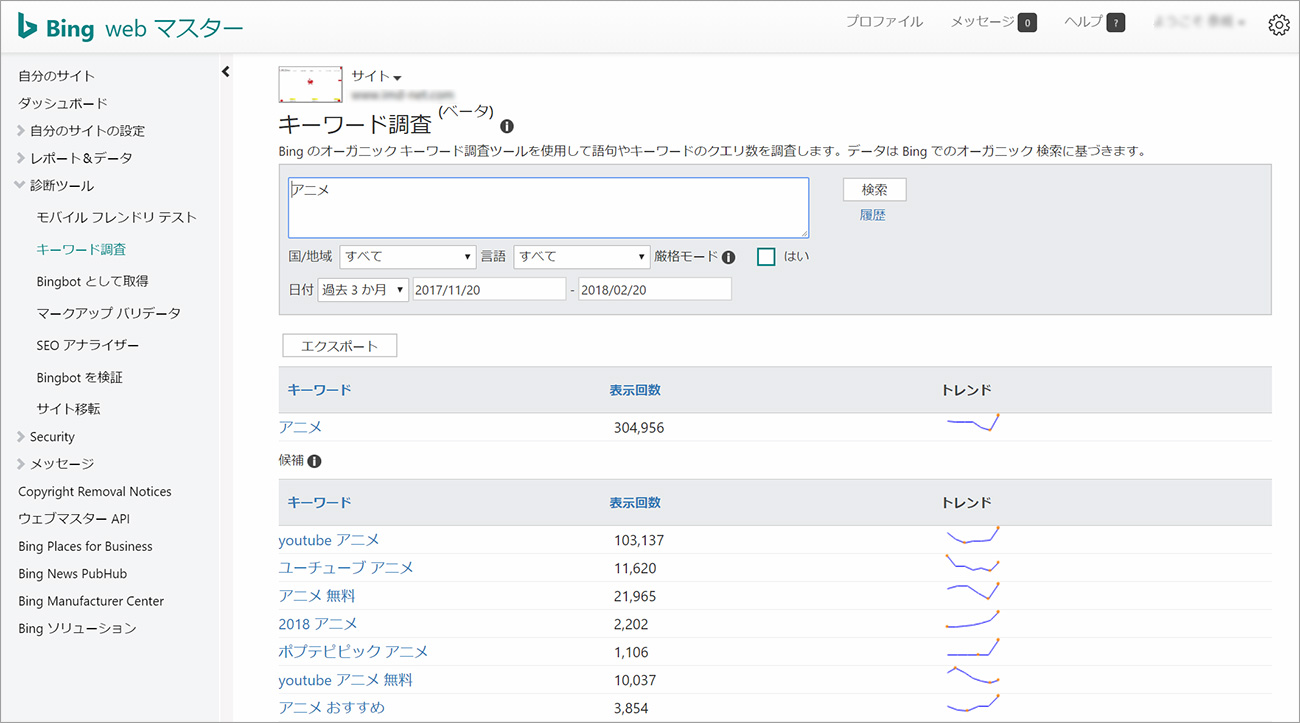Open the アニメ 無料 keyword link
Viewport: 1300px width, 723px height.
pyautogui.click(x=317, y=596)
